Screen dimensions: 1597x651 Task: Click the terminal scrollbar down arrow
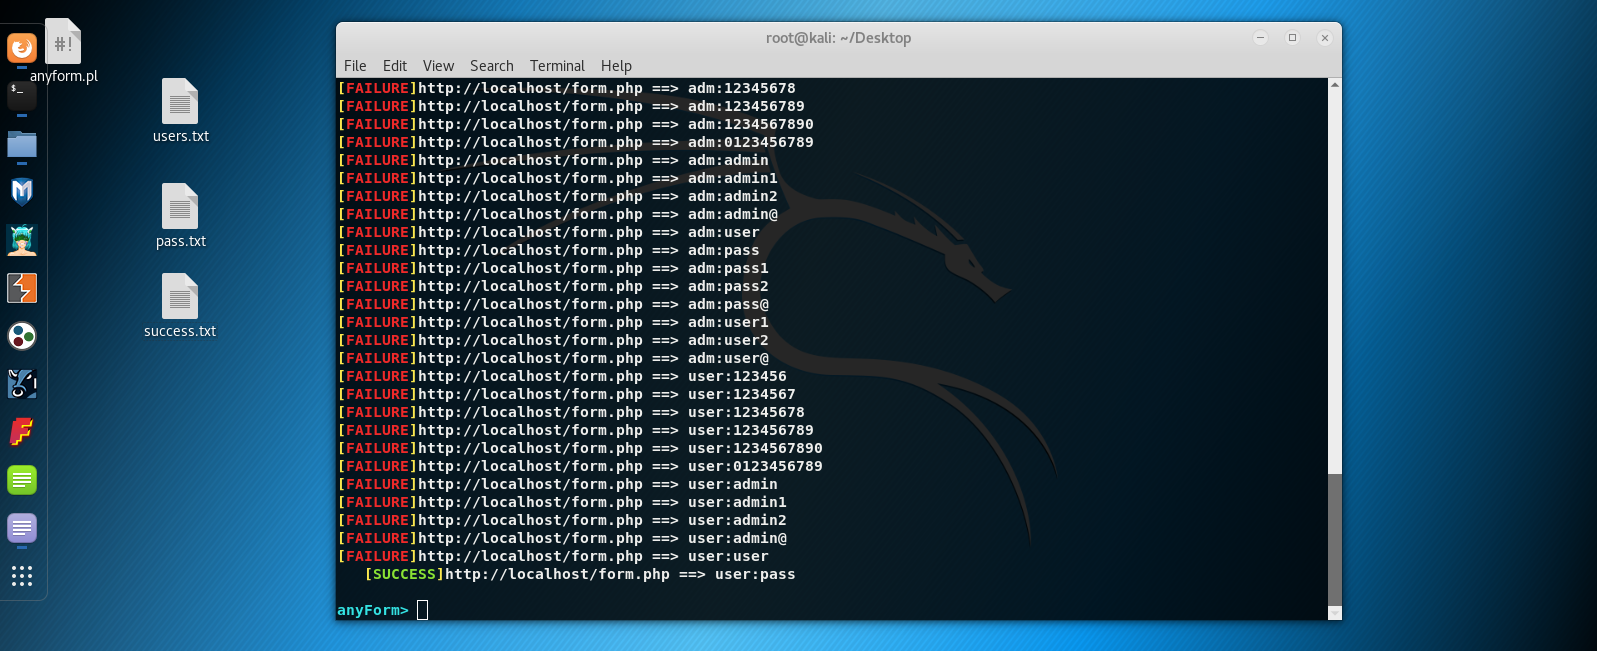click(1335, 613)
